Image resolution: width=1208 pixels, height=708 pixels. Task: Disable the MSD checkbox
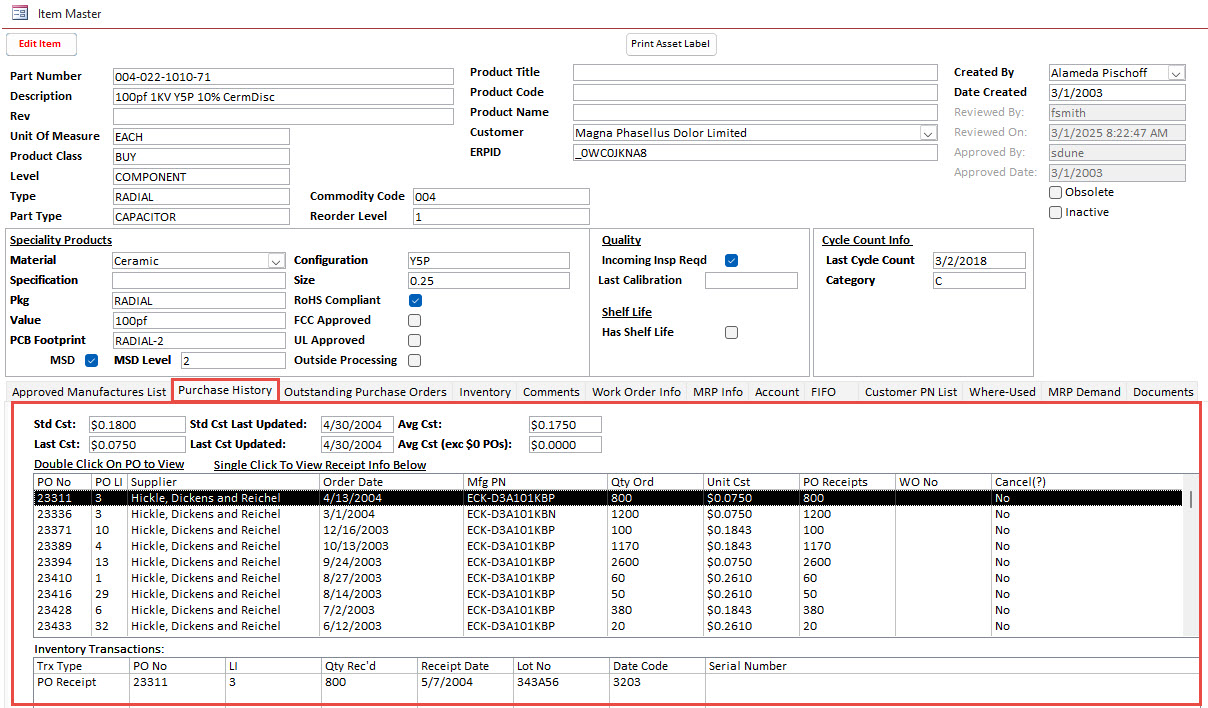click(x=91, y=360)
